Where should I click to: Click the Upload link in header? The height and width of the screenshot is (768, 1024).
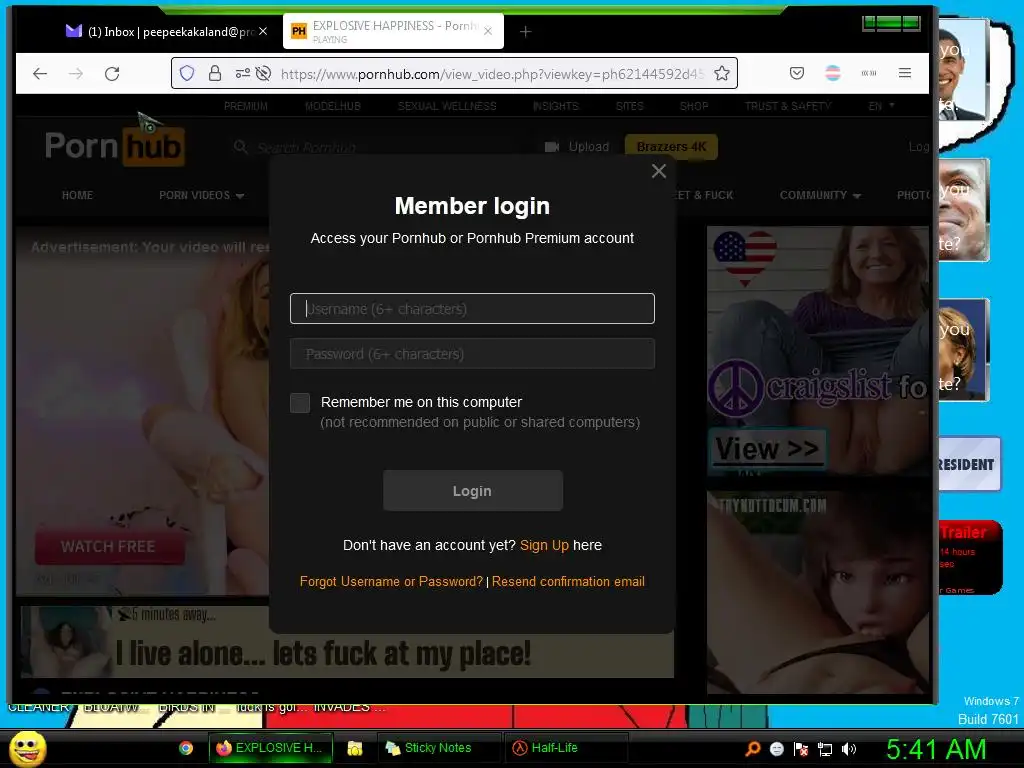[x=588, y=147]
